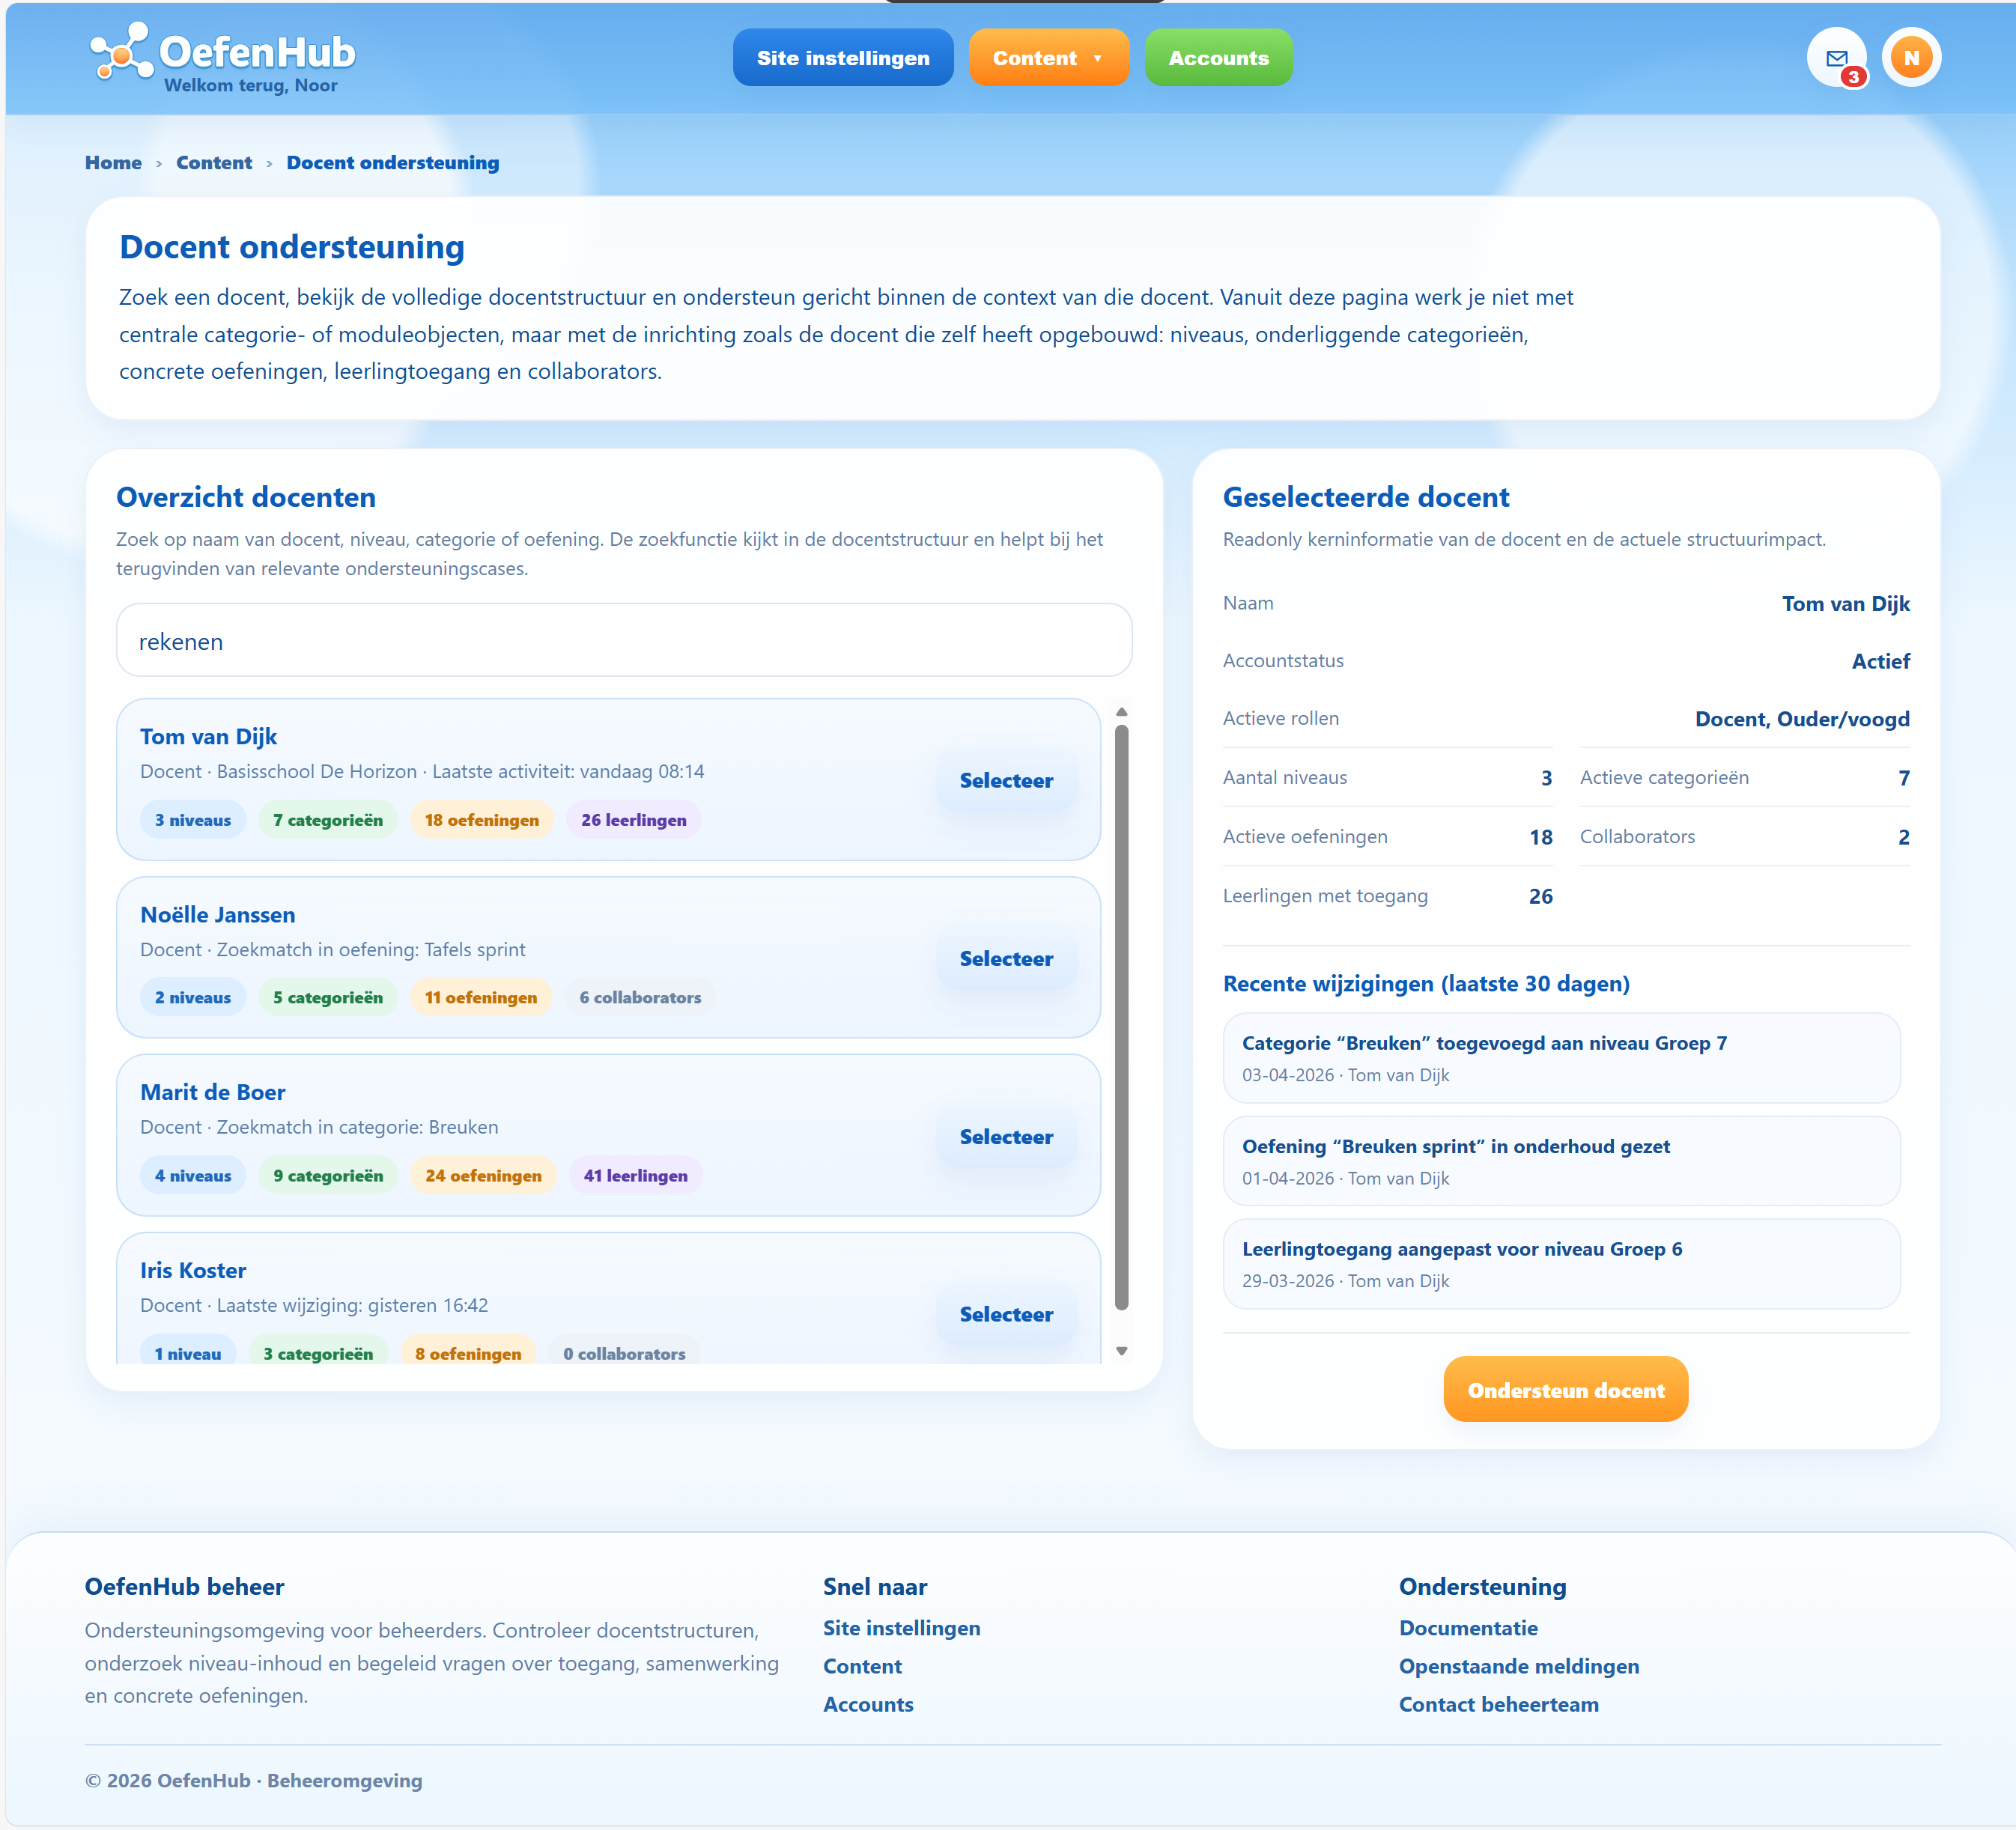The height and width of the screenshot is (1830, 2016).
Task: Click scrollbar down arrow in docent list
Action: pyautogui.click(x=1122, y=1351)
